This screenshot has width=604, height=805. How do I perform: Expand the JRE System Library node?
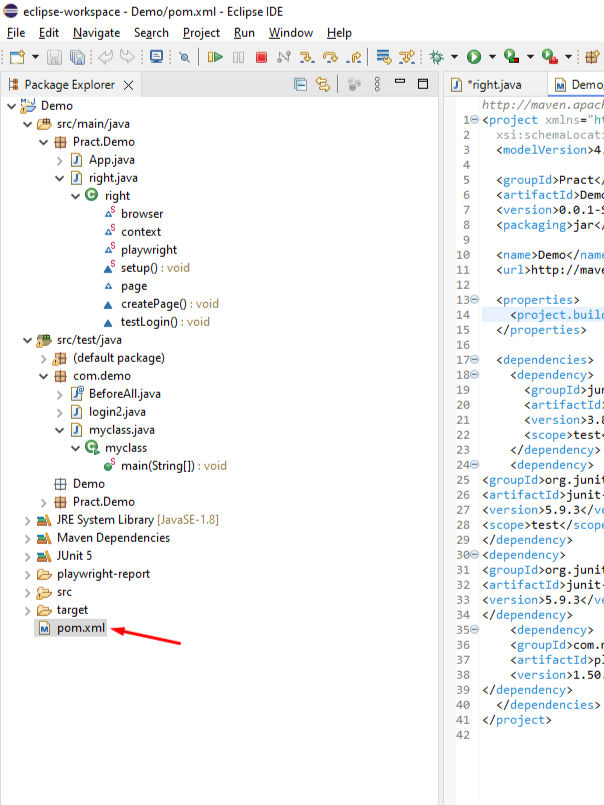pos(27,521)
